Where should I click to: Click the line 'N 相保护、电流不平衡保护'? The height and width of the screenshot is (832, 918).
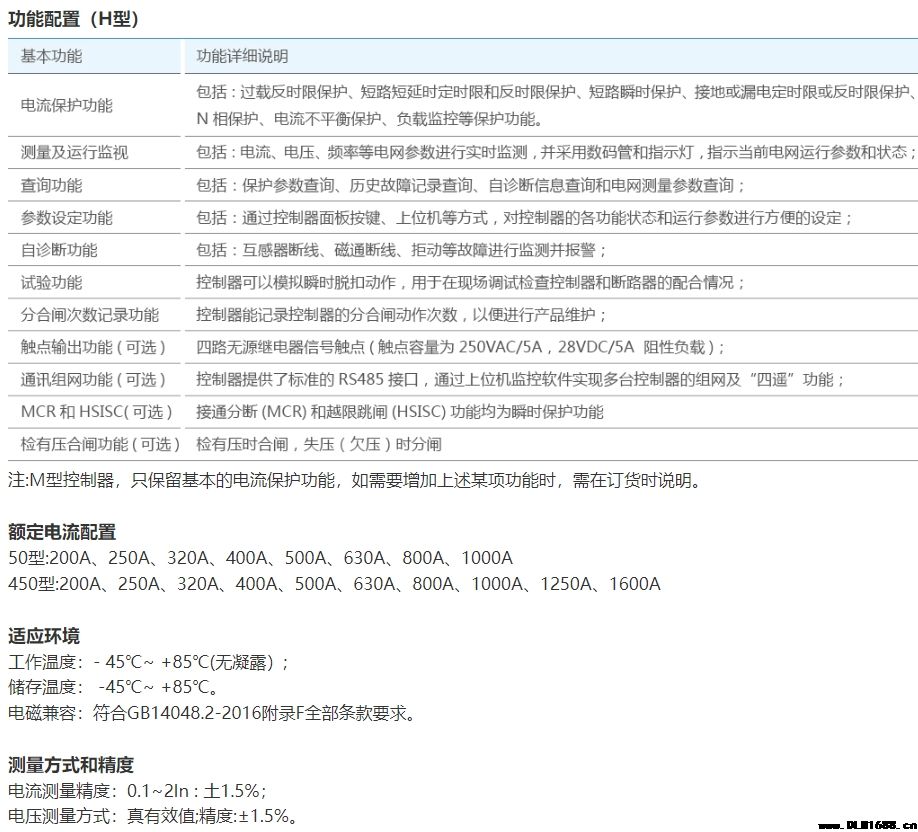tap(369, 119)
